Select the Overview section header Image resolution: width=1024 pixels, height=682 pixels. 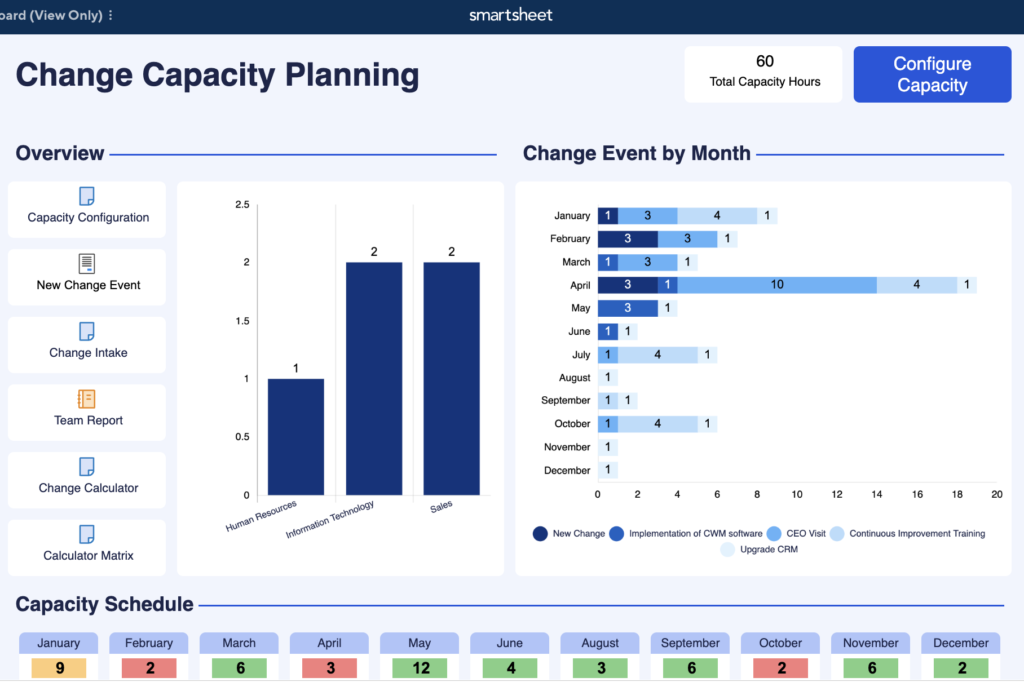click(60, 153)
